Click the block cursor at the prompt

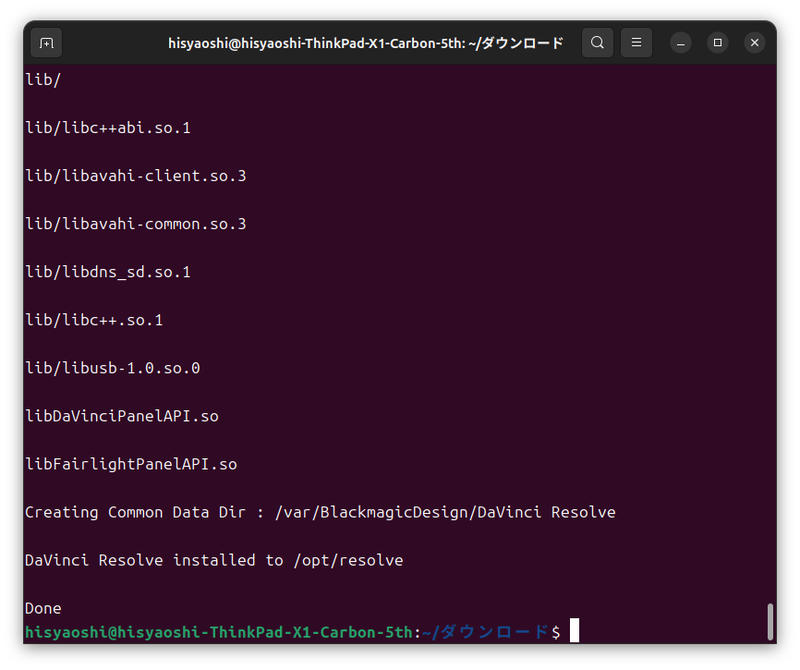tap(574, 631)
